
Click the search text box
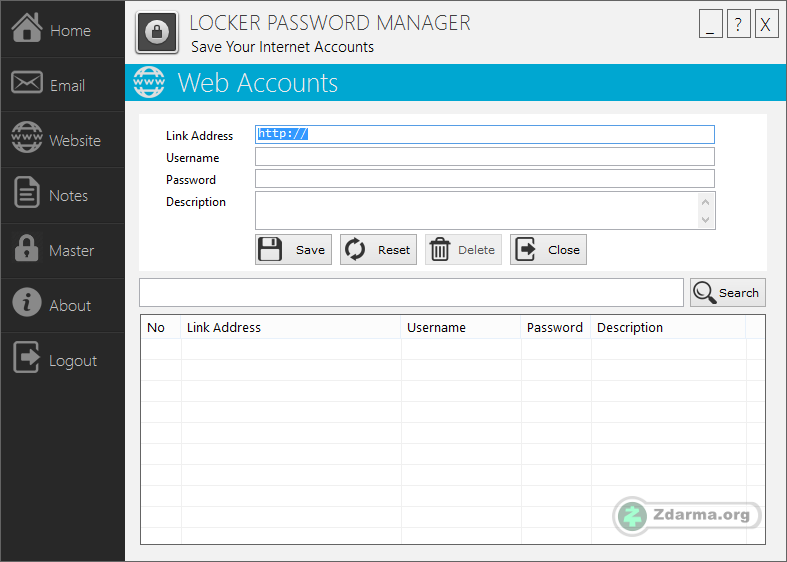pyautogui.click(x=412, y=293)
